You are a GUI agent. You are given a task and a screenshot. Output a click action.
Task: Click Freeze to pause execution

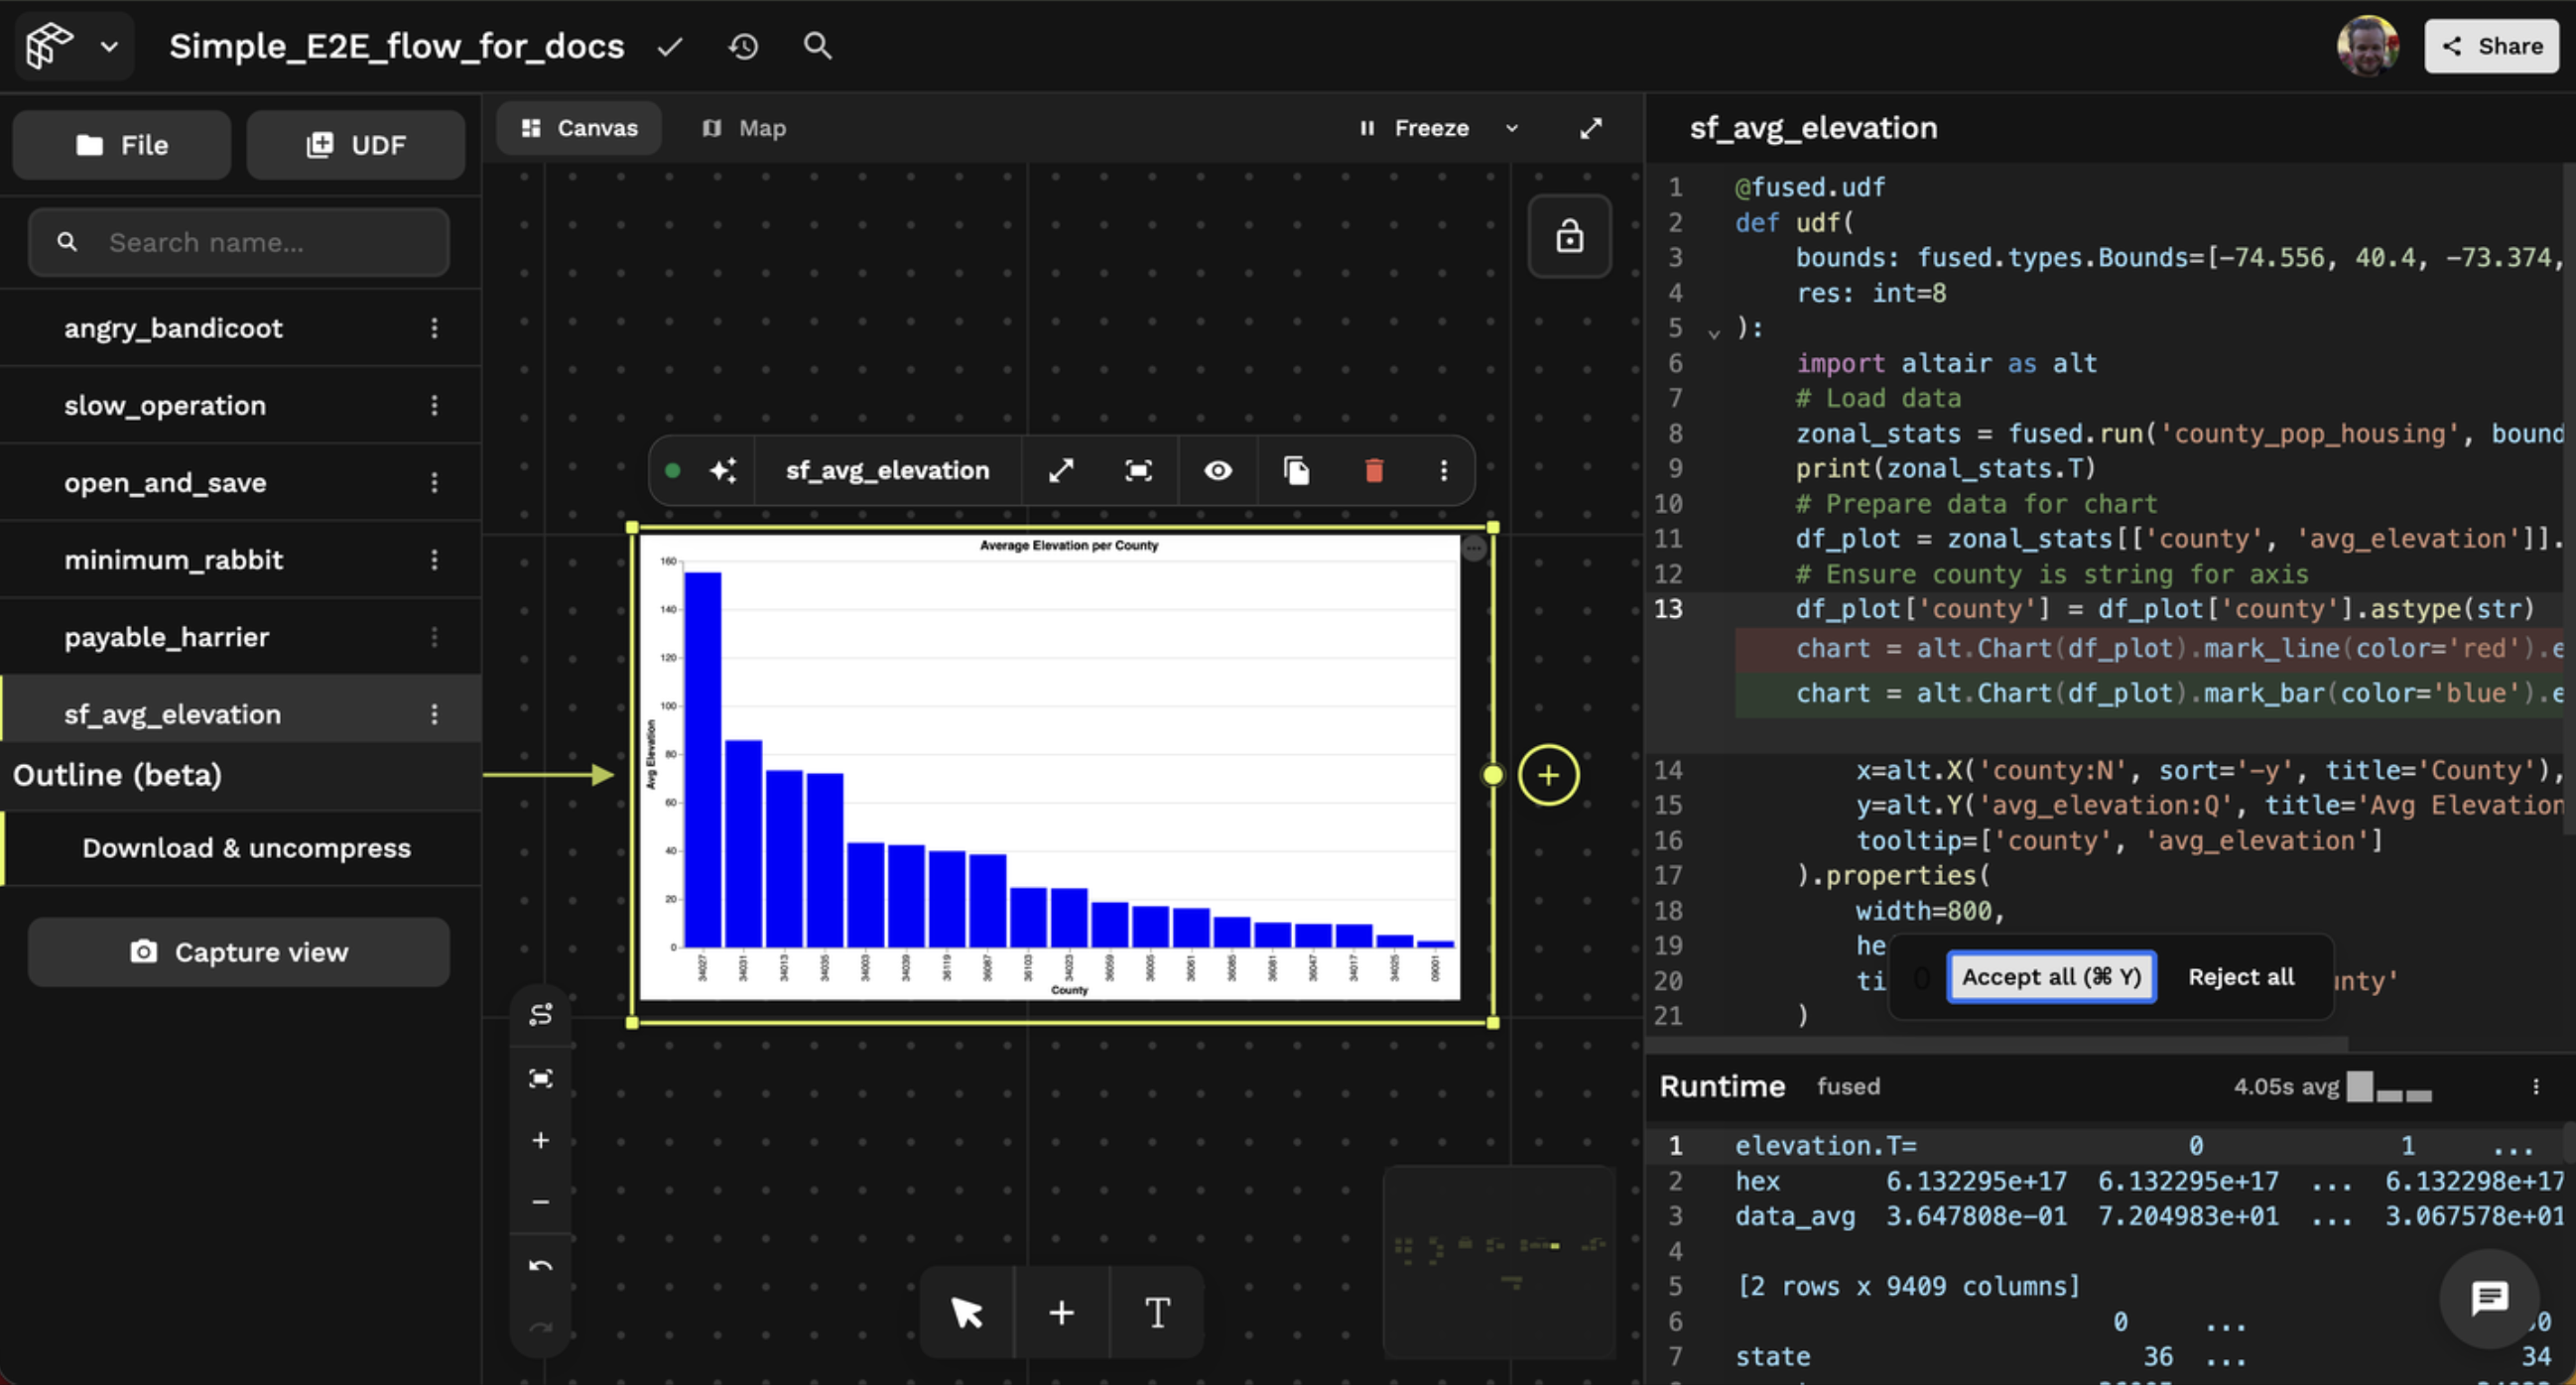point(1415,128)
